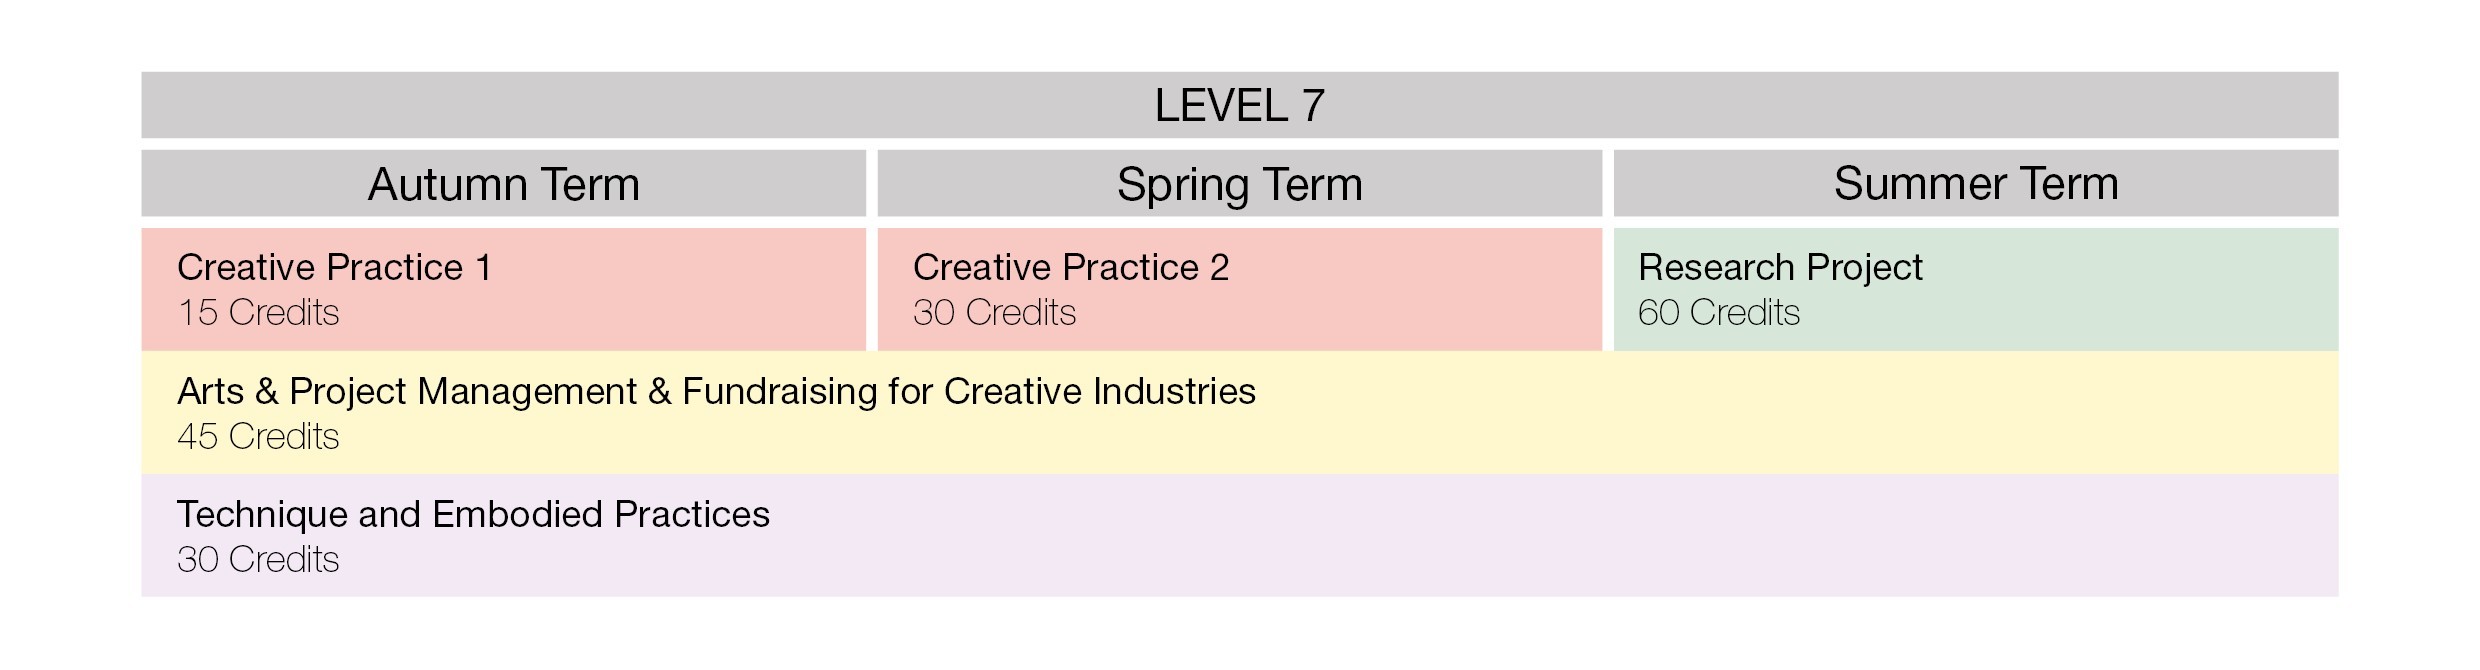Viewport: 2480px width, 670px height.
Task: Click the 60 Credits label
Action: (x=1718, y=313)
